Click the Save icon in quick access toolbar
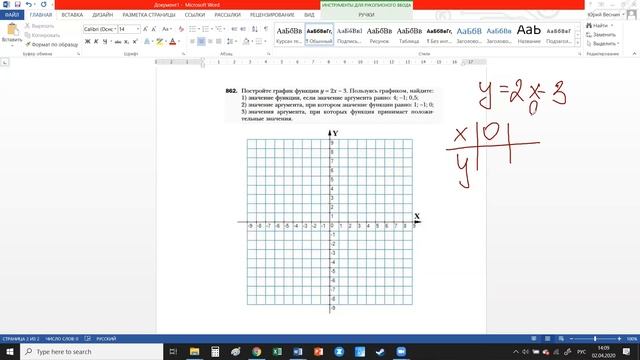Screen dimensions: 640x360 (x=18, y=4)
